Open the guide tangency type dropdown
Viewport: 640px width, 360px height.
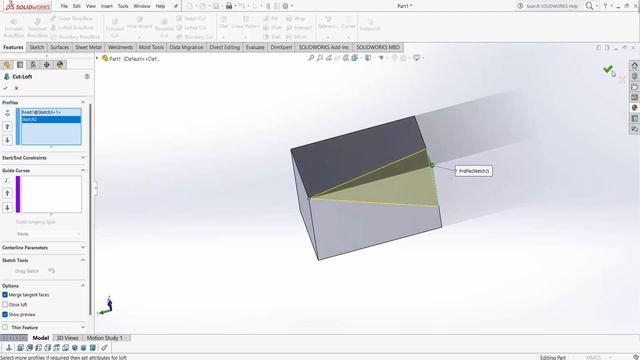49,234
